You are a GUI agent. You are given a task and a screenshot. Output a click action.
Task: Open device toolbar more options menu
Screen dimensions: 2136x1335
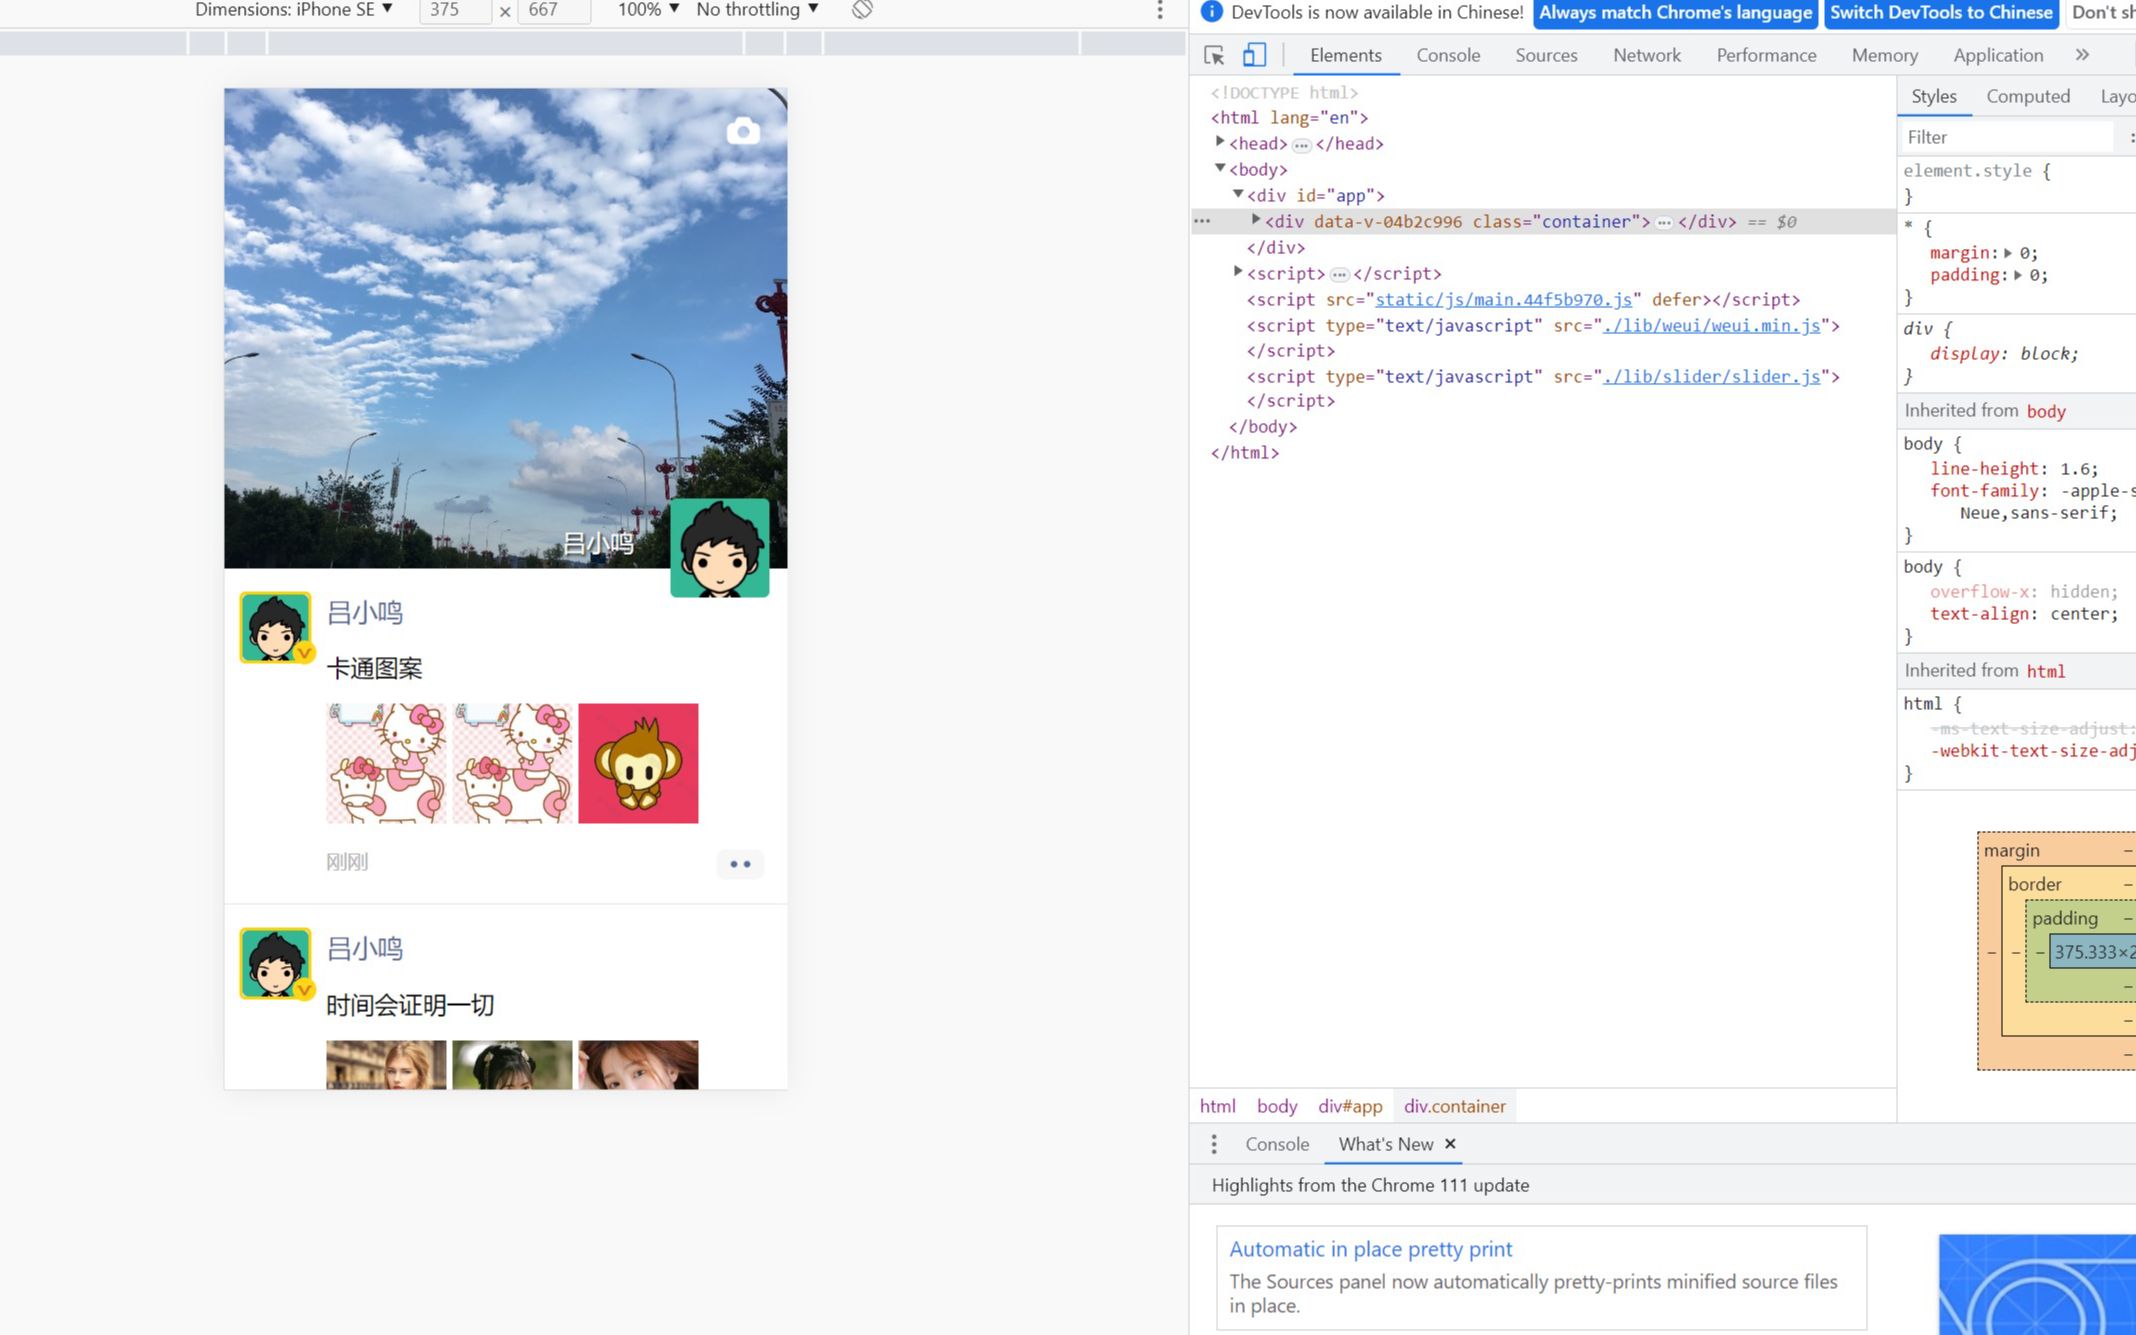[1160, 10]
